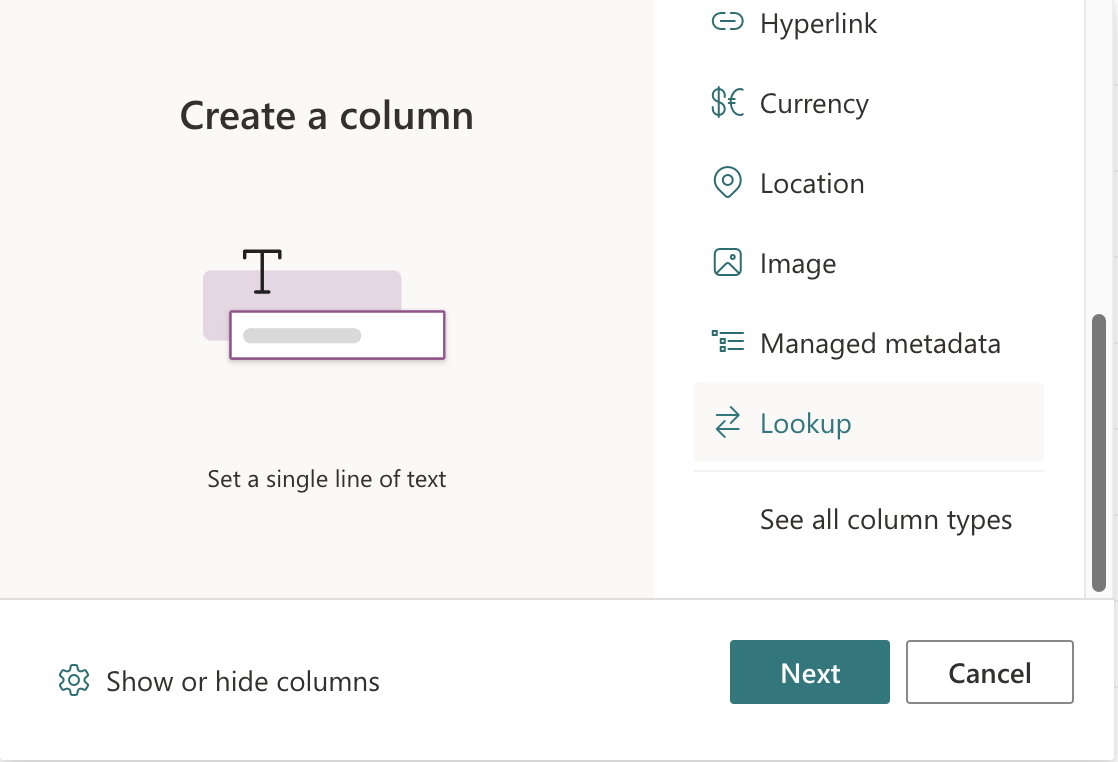Select the Hyperlink column type
This screenshot has height=762, width=1118.
pyautogui.click(x=819, y=22)
